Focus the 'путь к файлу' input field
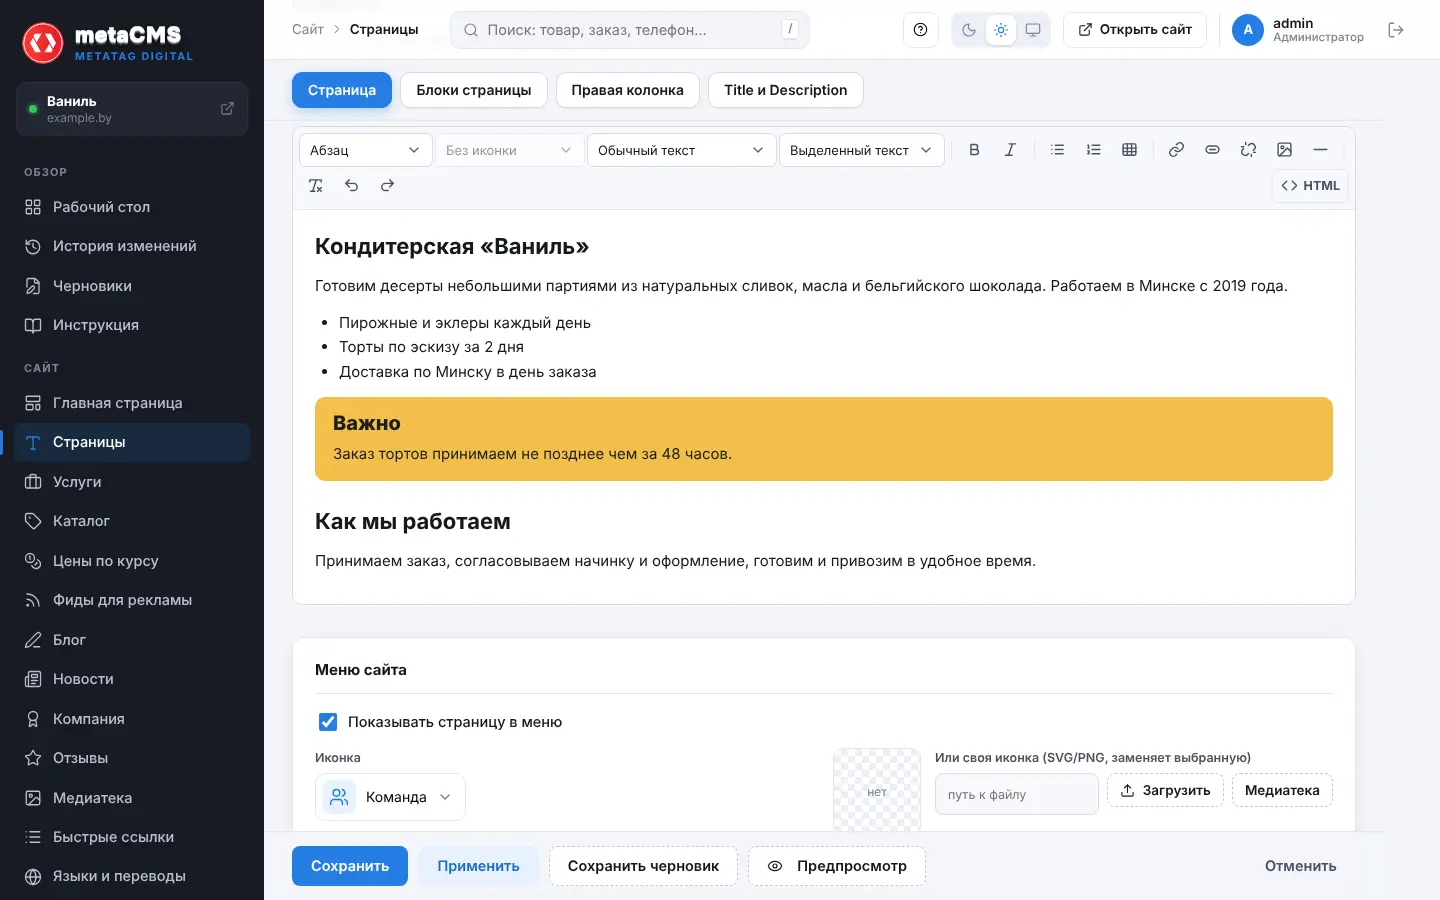This screenshot has width=1440, height=900. point(1017,795)
